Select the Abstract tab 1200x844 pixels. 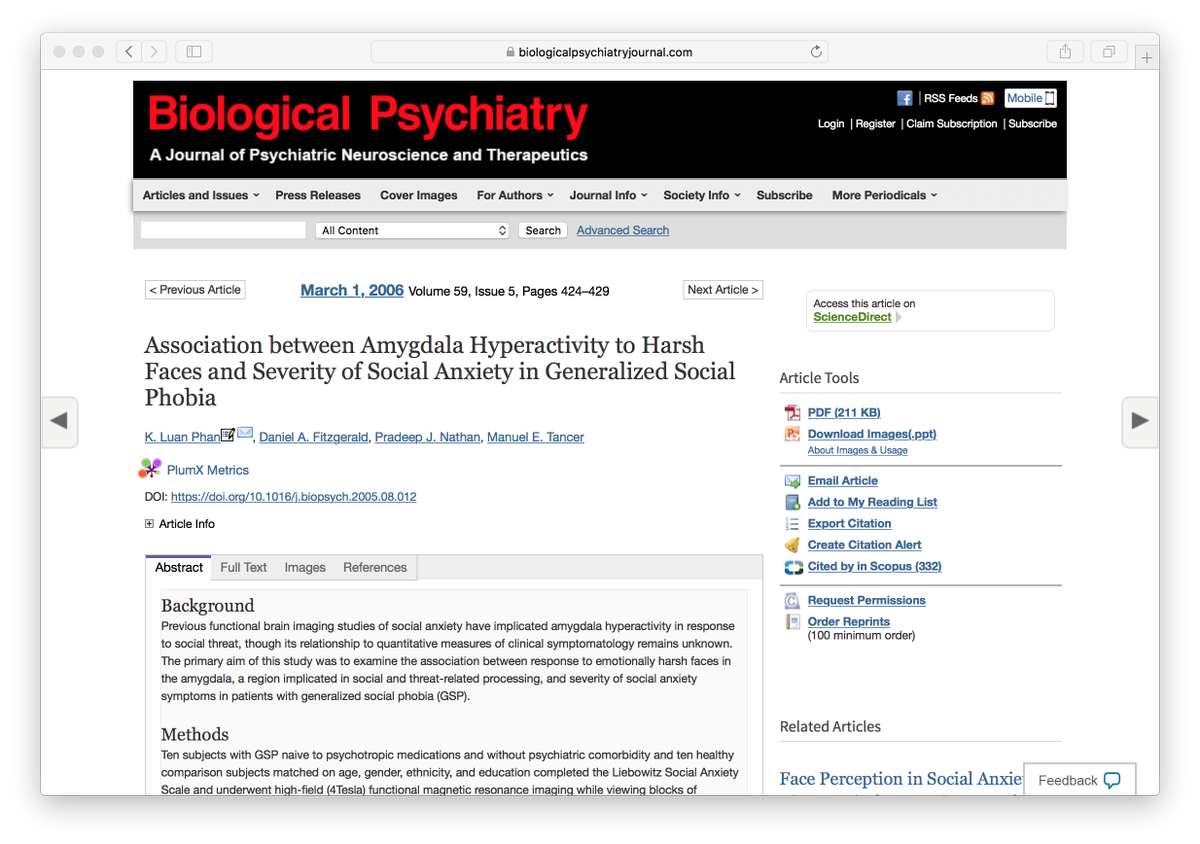[179, 567]
